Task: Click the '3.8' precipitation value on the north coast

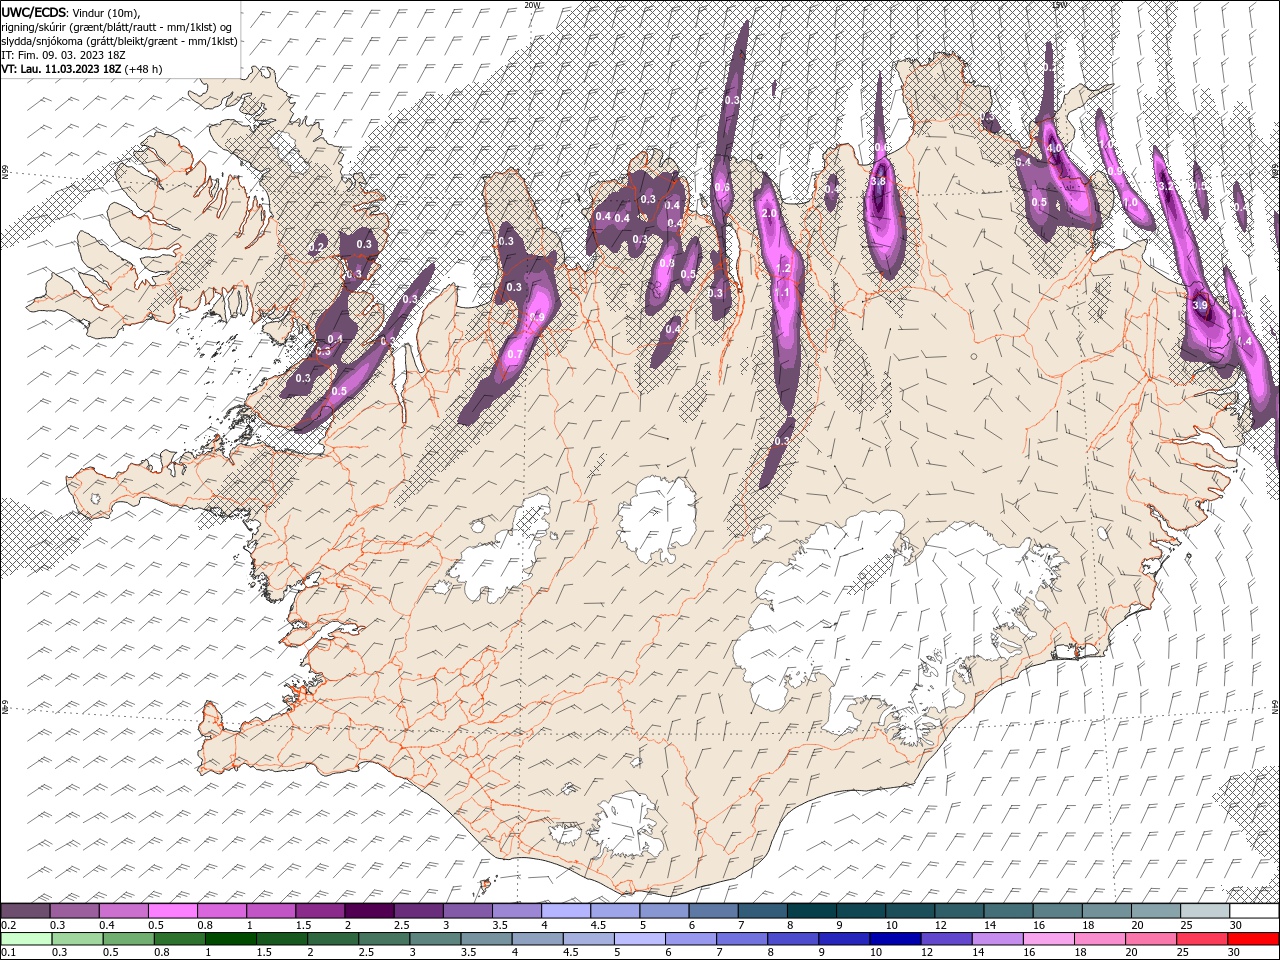Action: coord(879,182)
